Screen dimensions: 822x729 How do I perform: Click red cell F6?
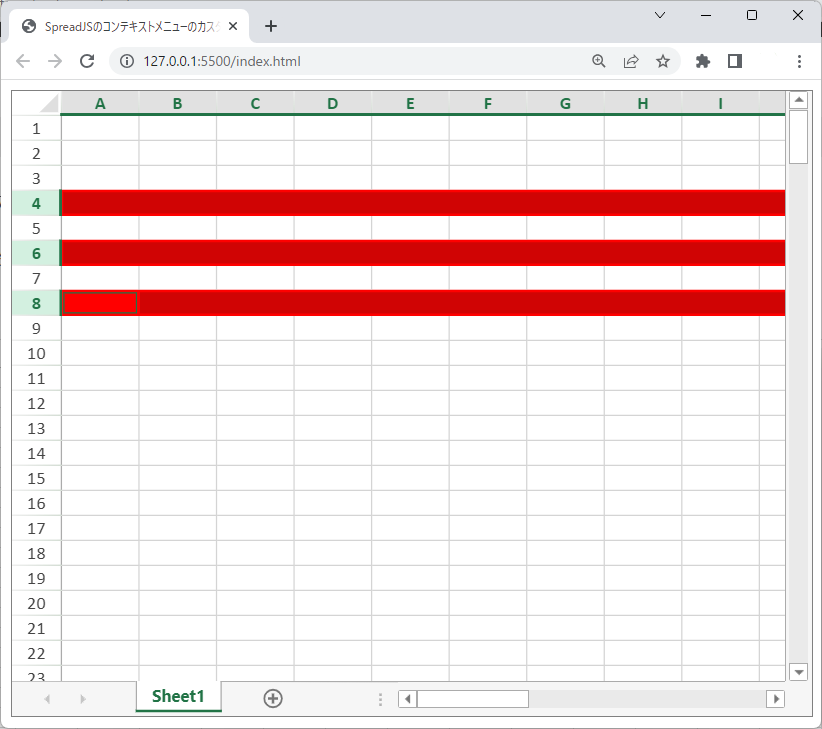coord(488,254)
